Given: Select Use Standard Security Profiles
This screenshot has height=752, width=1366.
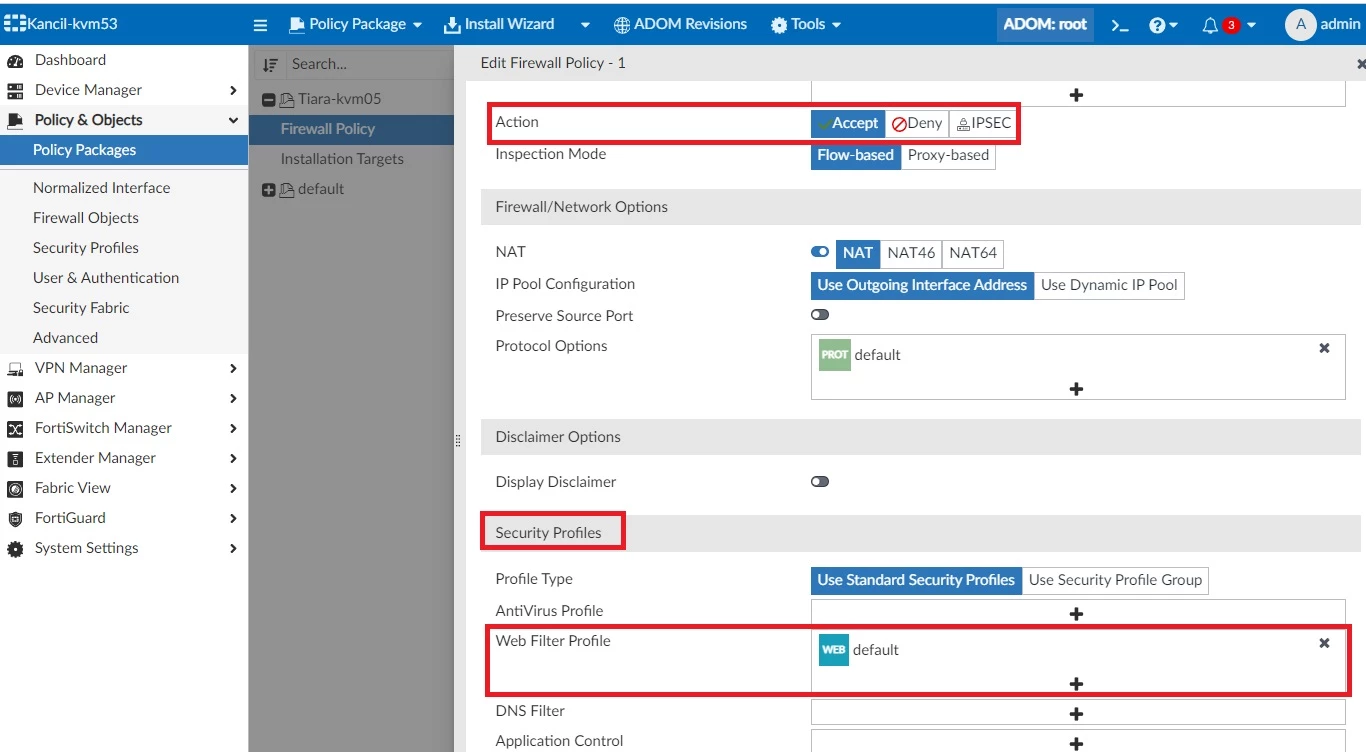Looking at the screenshot, I should [916, 580].
